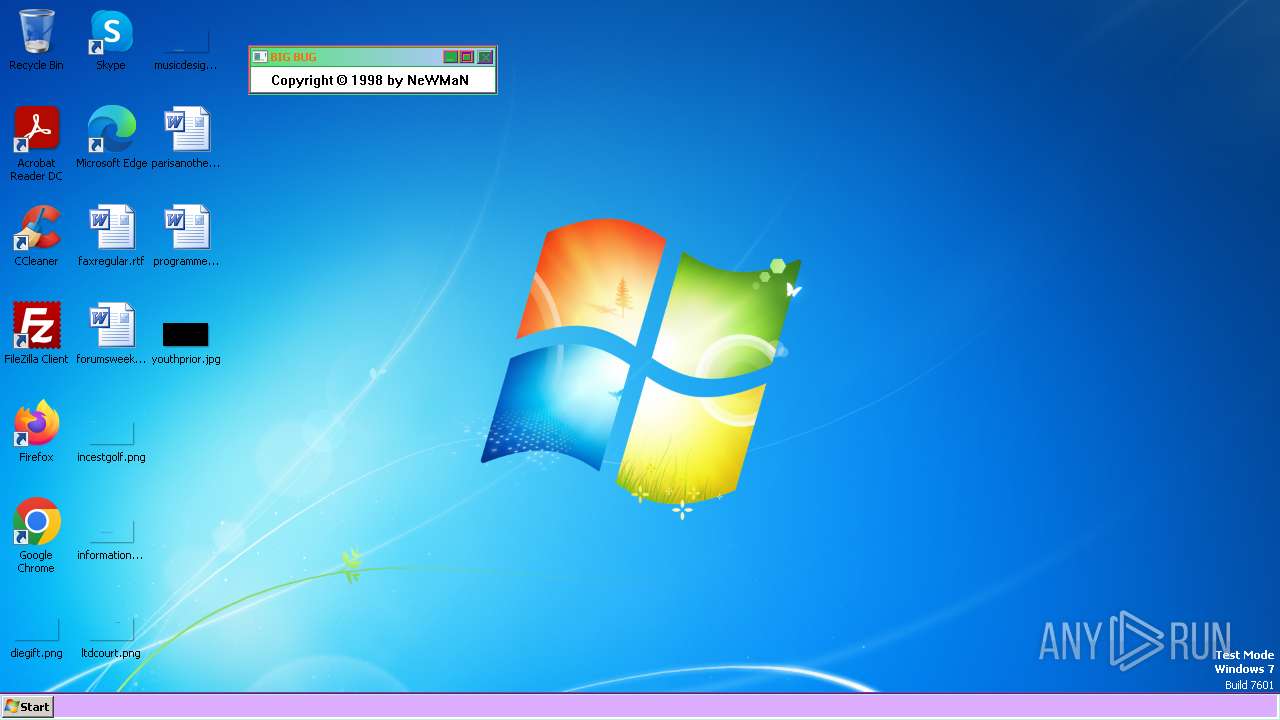The width and height of the screenshot is (1280, 720).
Task: Maximize the BIG BUG window
Action: coord(467,57)
